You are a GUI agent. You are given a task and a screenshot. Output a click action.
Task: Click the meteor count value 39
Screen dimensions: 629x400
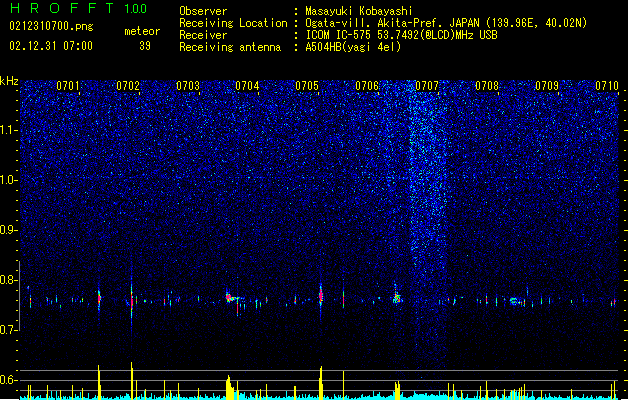pos(145,46)
